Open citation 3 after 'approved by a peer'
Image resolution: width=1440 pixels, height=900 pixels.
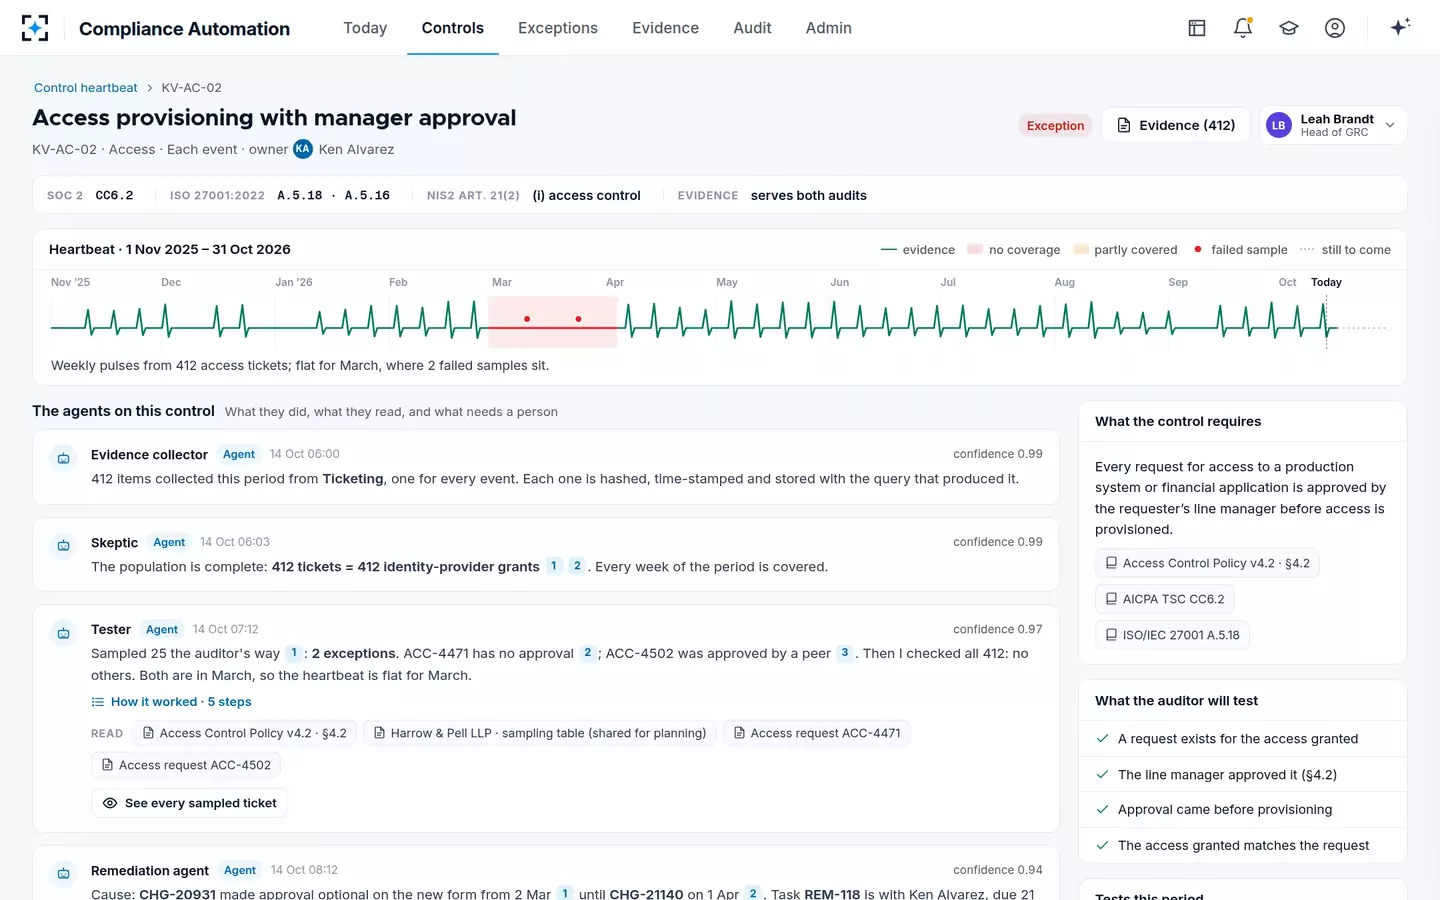pyautogui.click(x=845, y=653)
